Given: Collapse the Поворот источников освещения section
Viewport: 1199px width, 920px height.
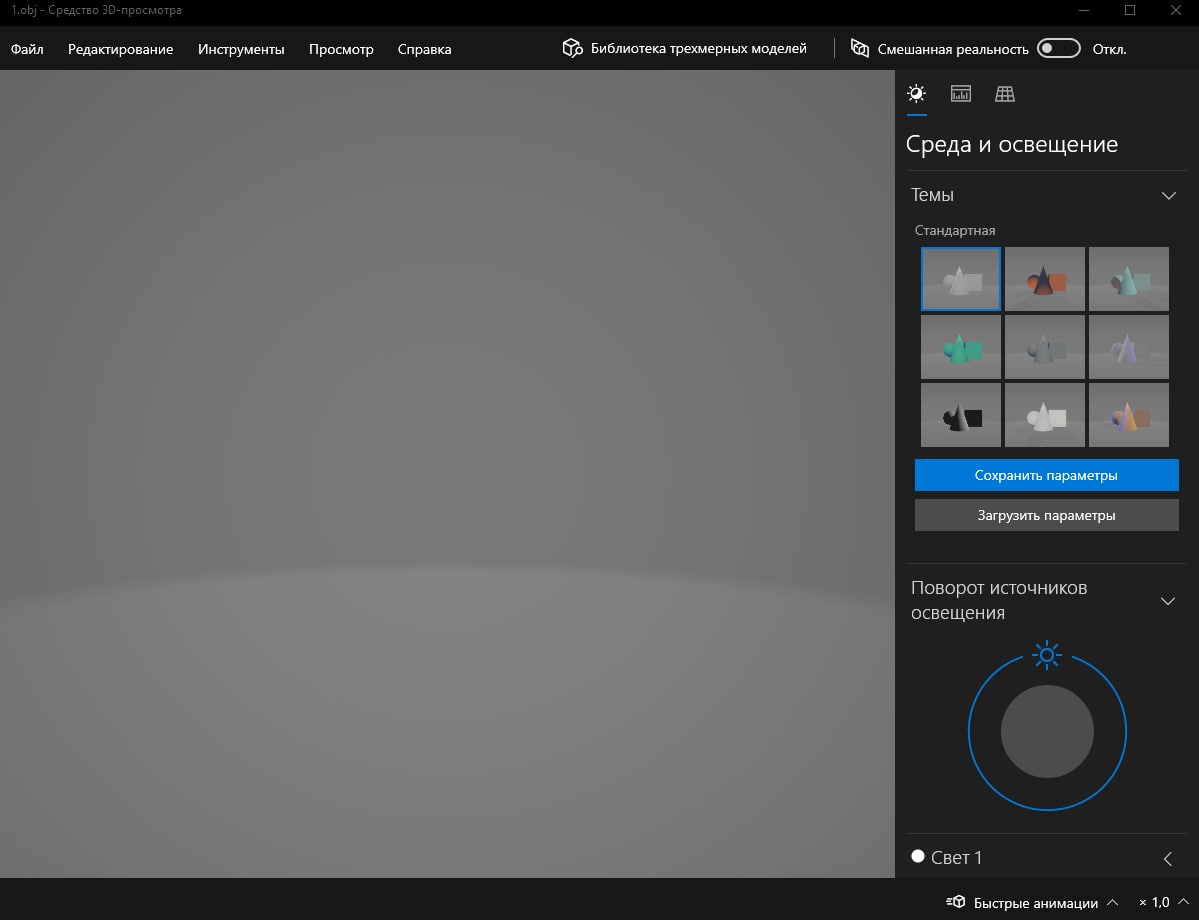Looking at the screenshot, I should [1168, 601].
